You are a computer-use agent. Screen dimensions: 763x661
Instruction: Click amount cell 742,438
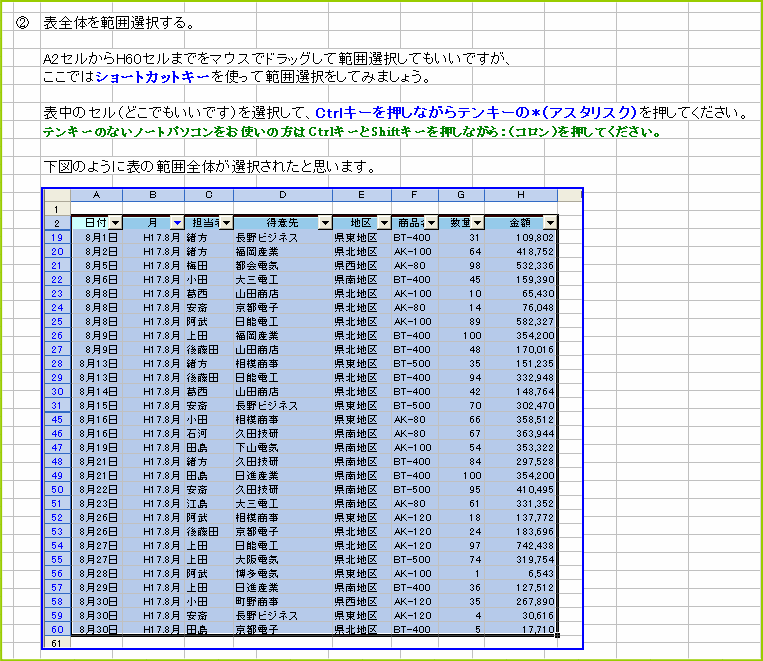pyautogui.click(x=521, y=546)
